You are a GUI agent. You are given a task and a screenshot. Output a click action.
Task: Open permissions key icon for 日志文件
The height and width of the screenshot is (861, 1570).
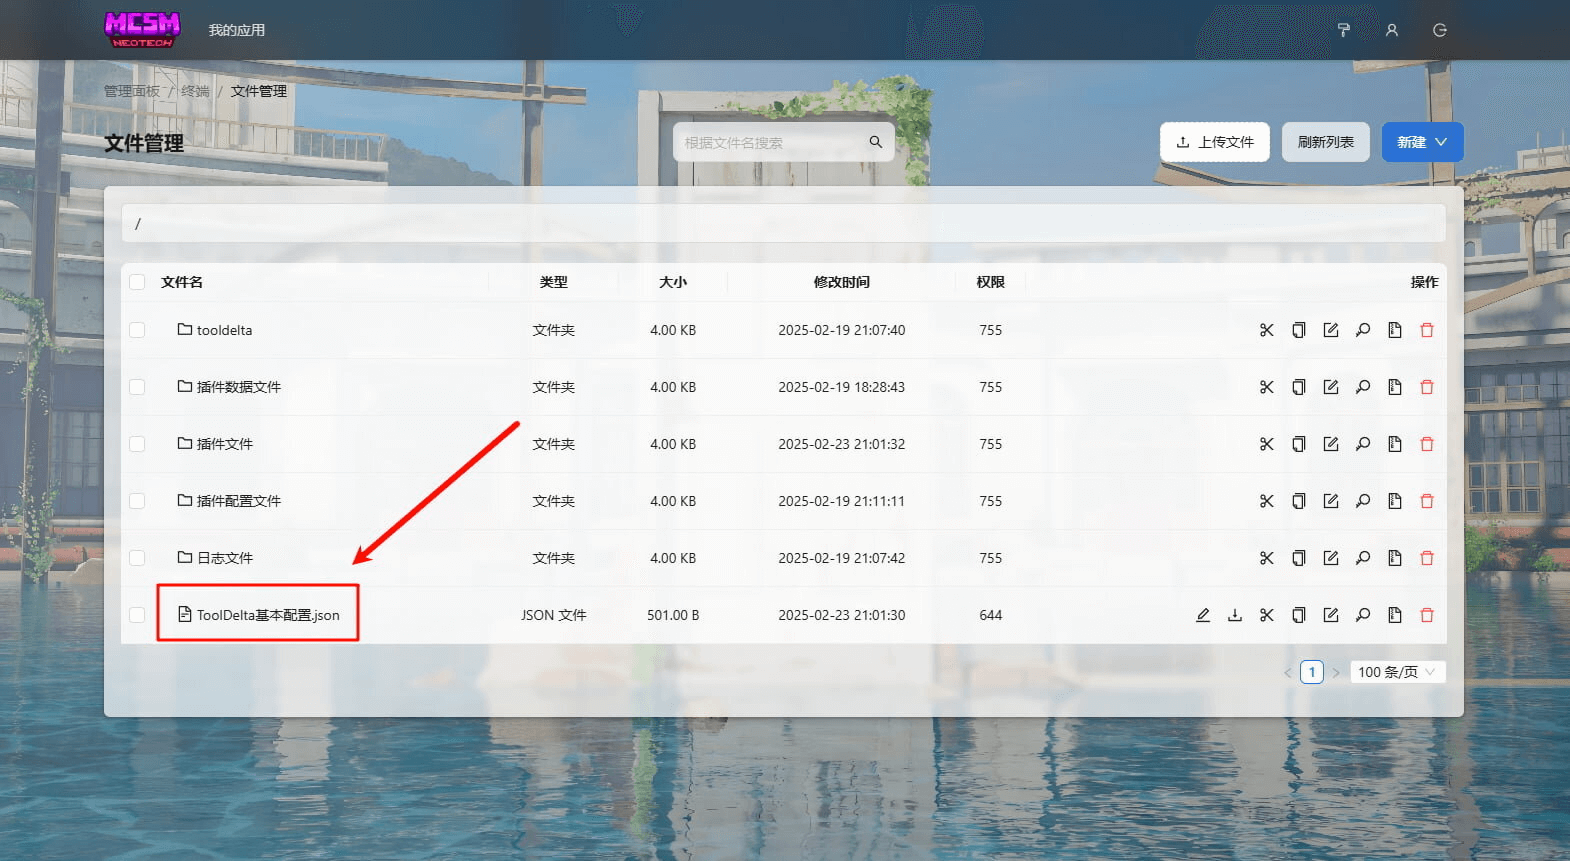[1363, 558]
